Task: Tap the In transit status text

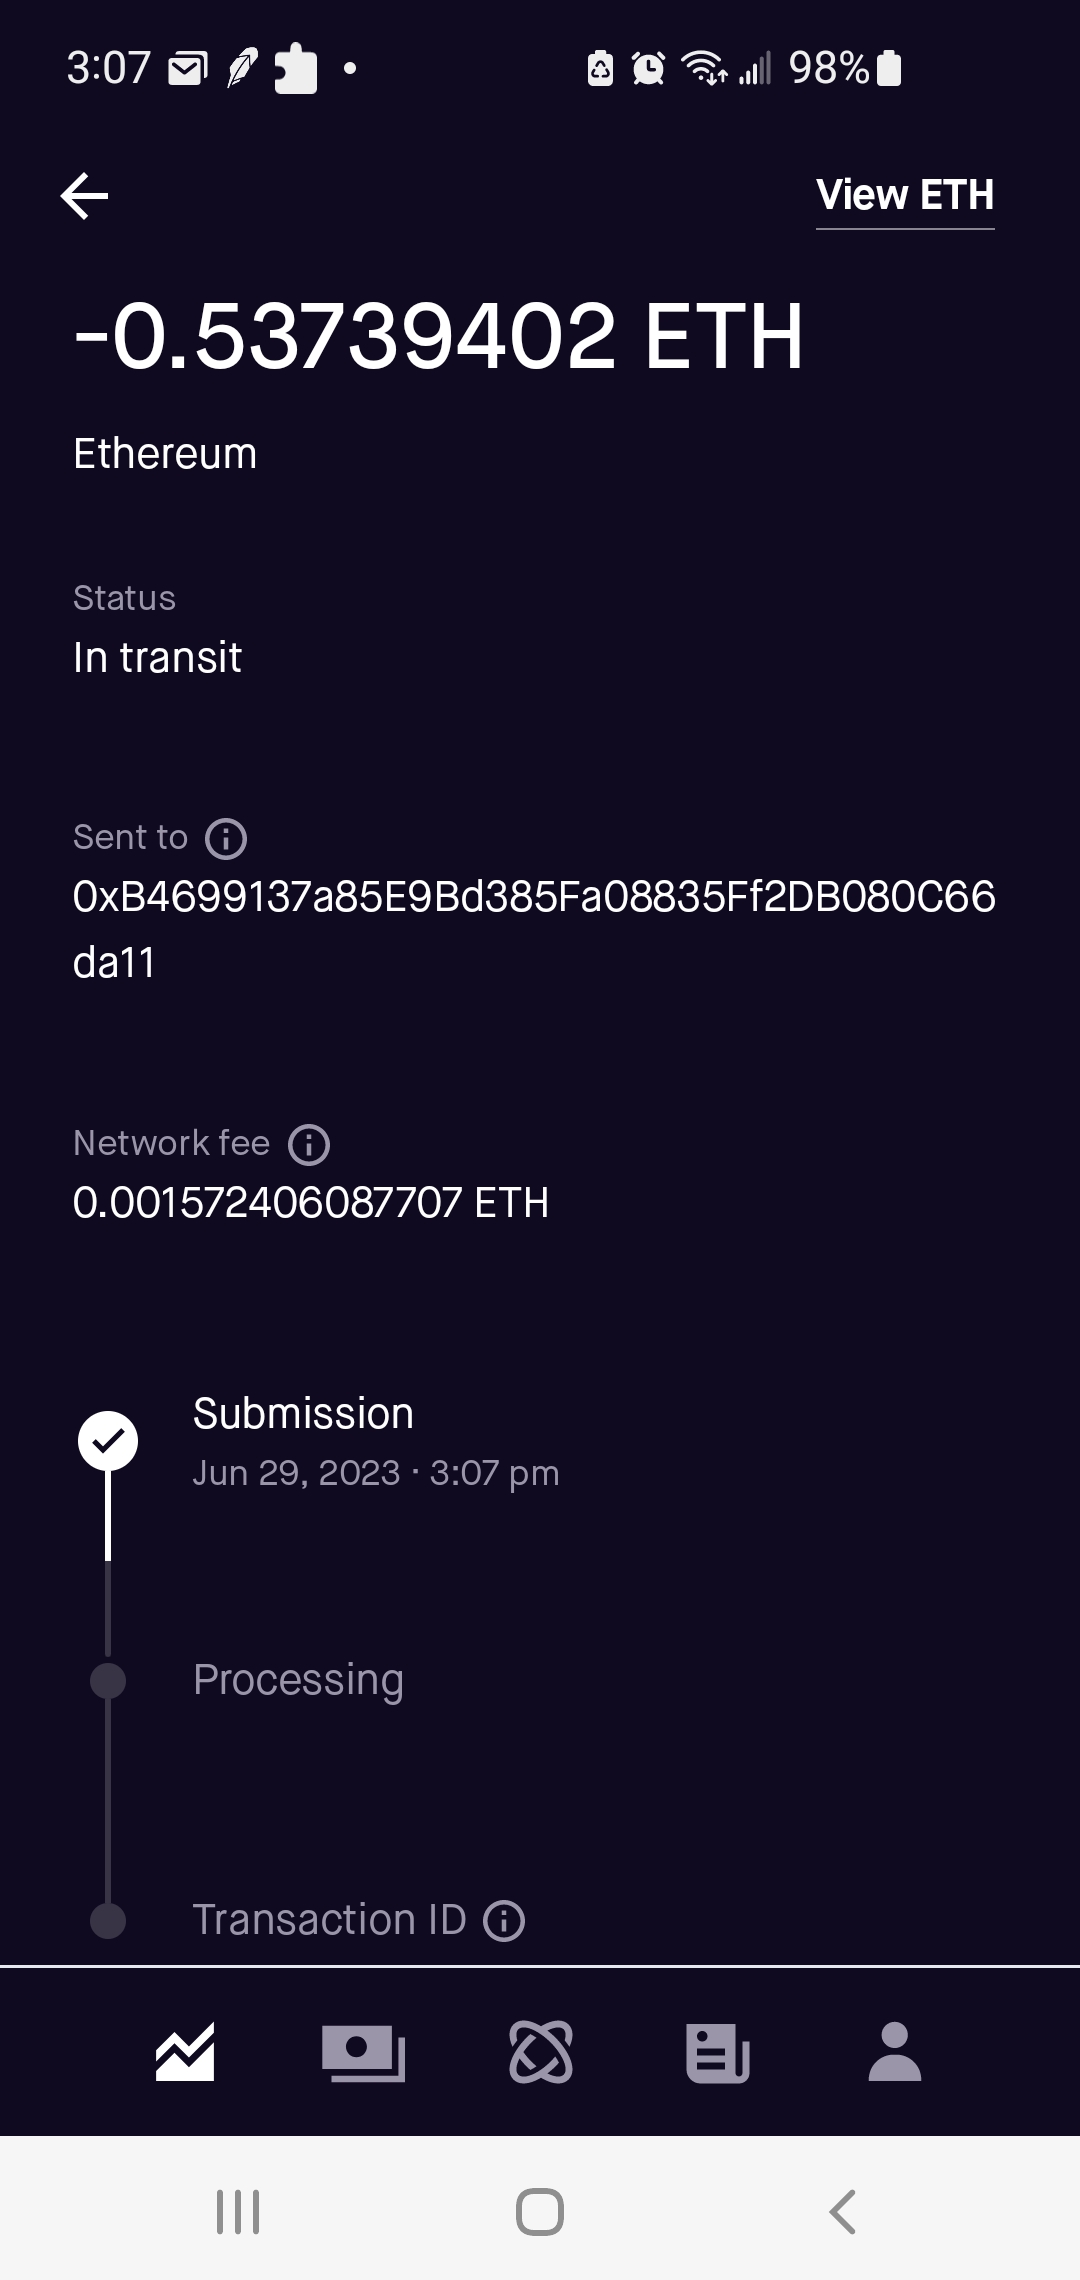Action: pyautogui.click(x=158, y=658)
